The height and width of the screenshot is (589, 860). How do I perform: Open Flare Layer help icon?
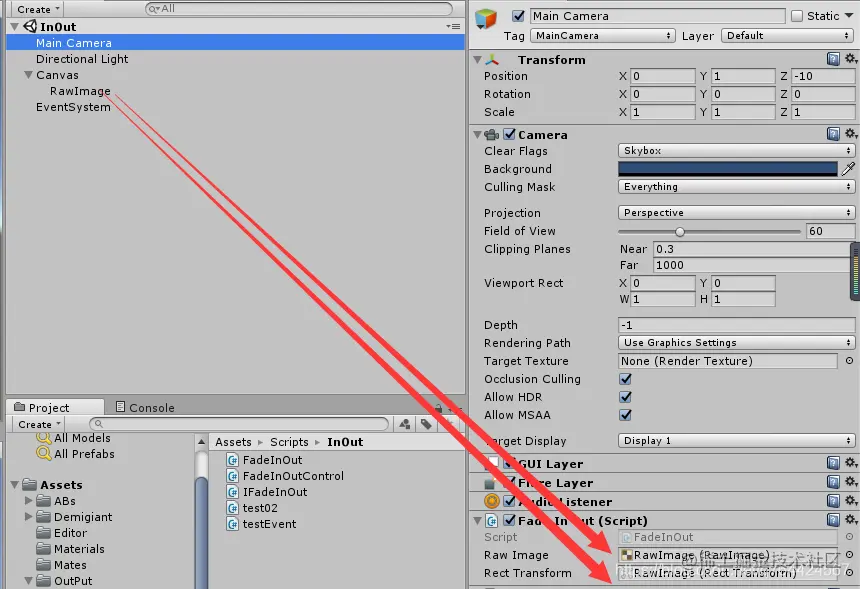pyautogui.click(x=833, y=482)
